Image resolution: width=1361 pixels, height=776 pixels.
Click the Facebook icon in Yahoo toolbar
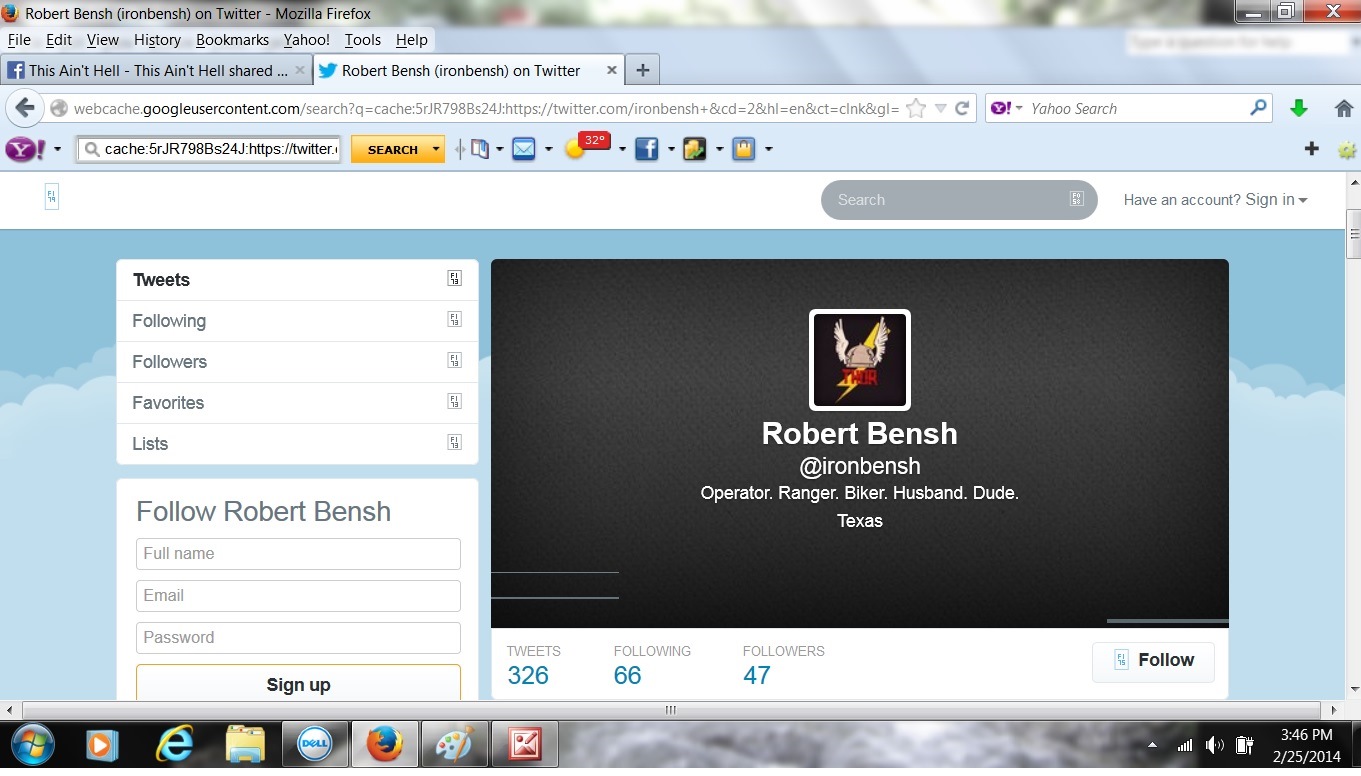(647, 149)
